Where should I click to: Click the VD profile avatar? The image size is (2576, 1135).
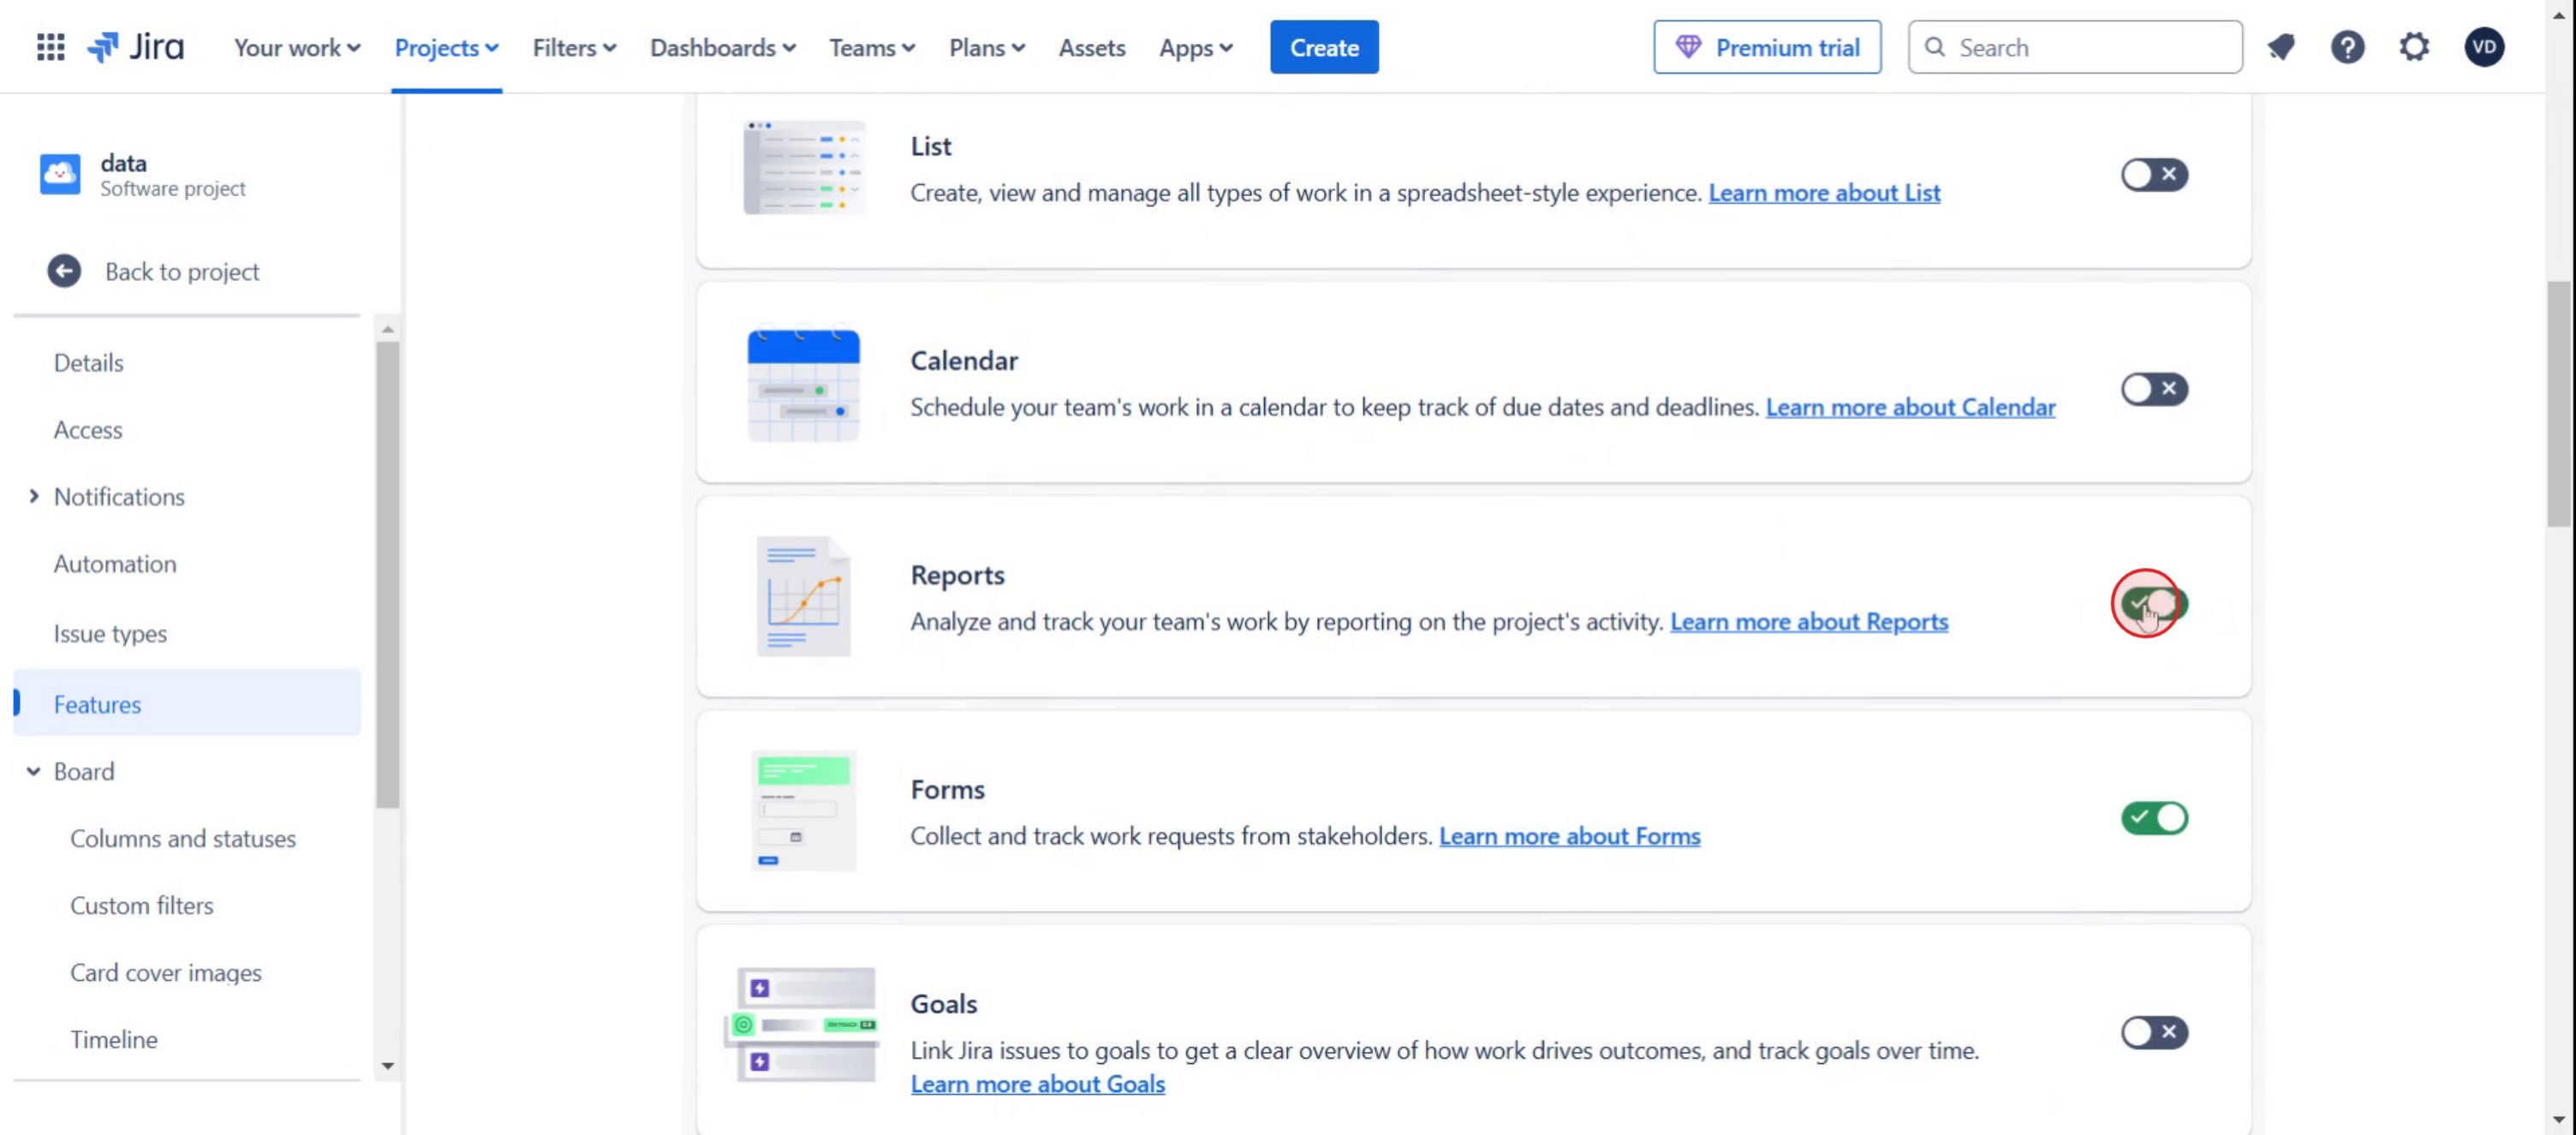2484,47
